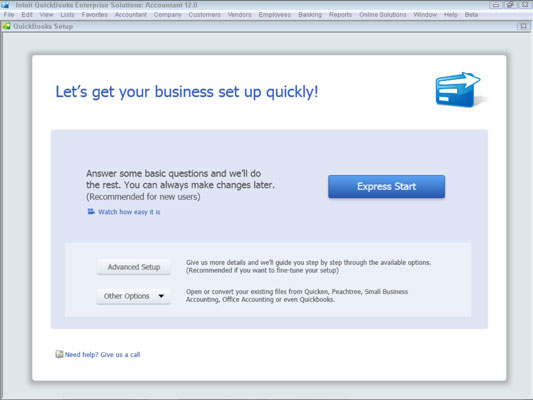Open the Online Solutions menu
The height and width of the screenshot is (400, 533).
coord(383,15)
